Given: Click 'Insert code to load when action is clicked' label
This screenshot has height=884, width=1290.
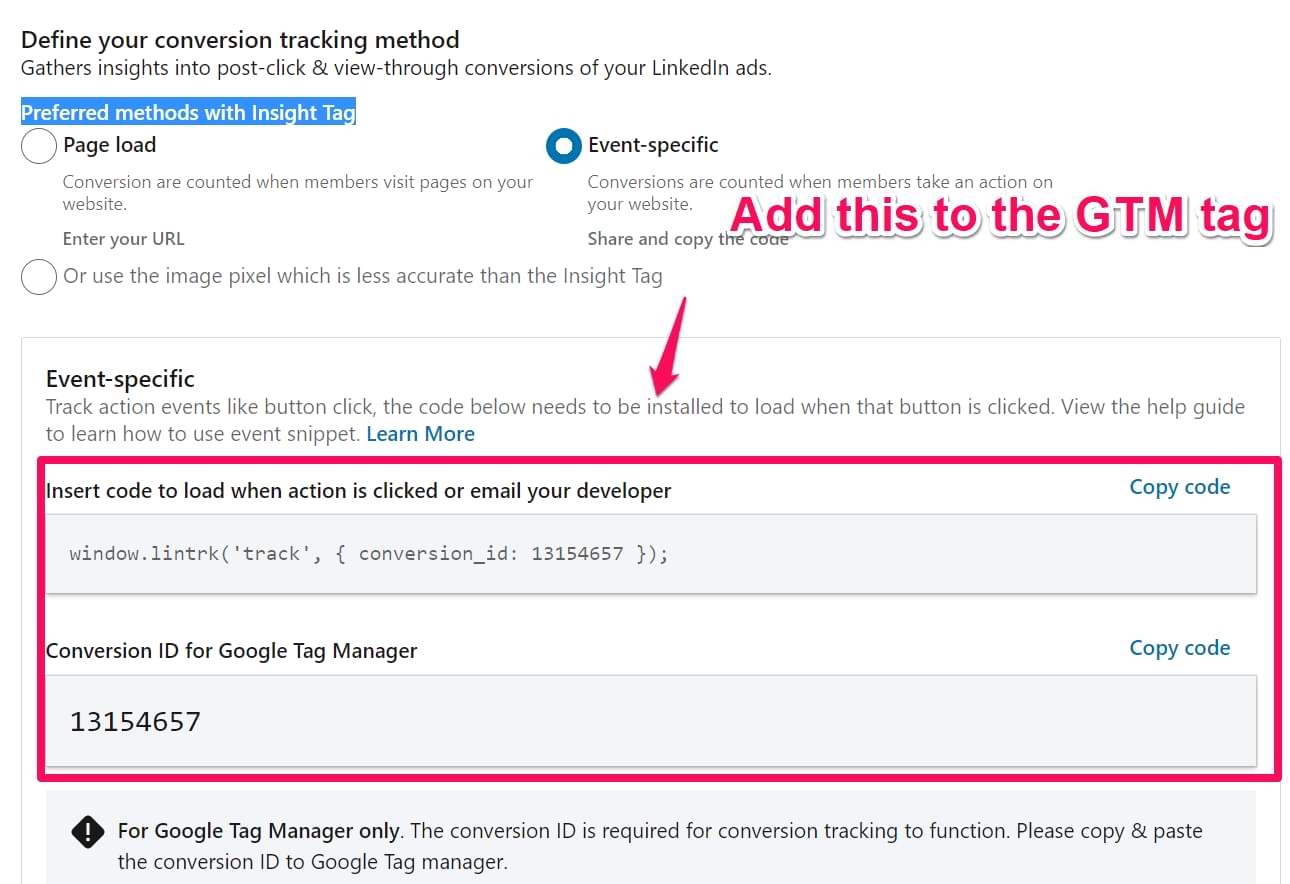Looking at the screenshot, I should [x=358, y=491].
